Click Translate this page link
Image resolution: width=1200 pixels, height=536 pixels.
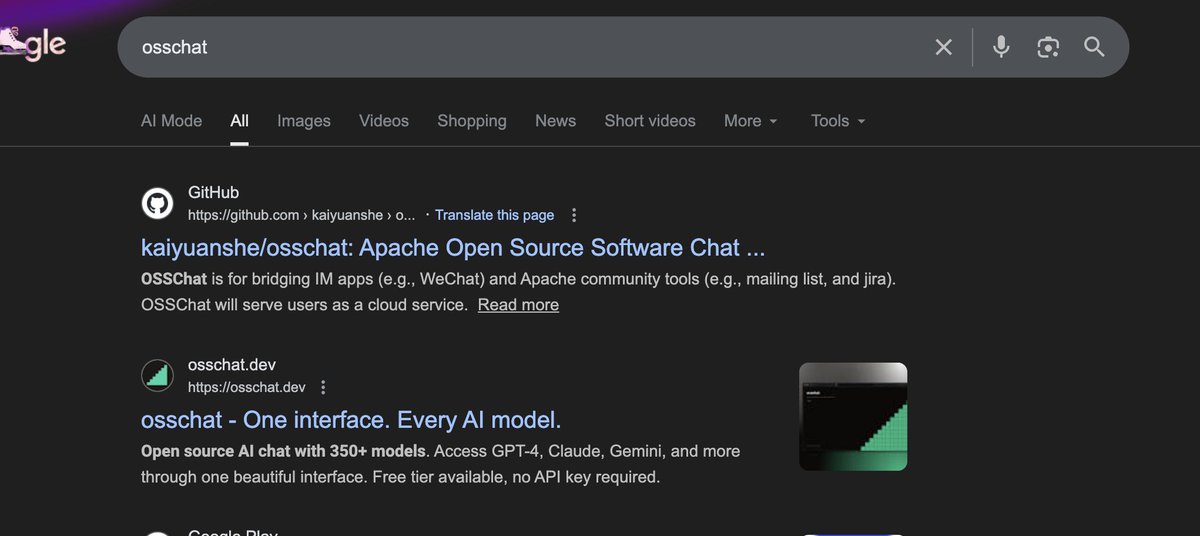(x=494, y=215)
